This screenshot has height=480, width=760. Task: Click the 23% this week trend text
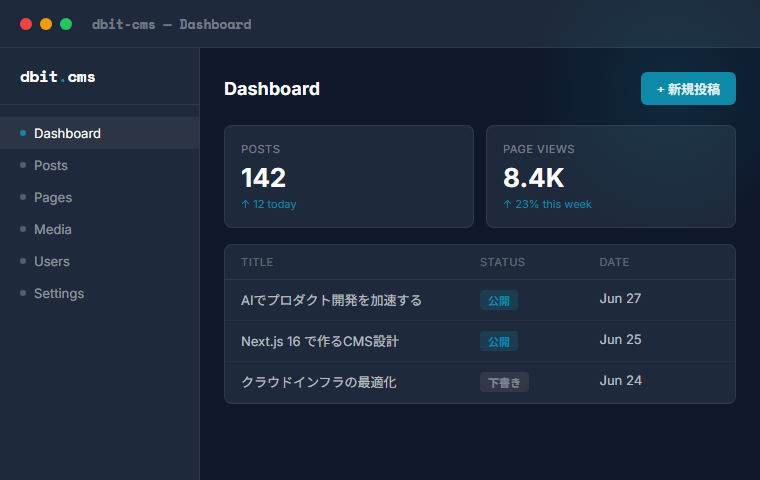pos(547,204)
